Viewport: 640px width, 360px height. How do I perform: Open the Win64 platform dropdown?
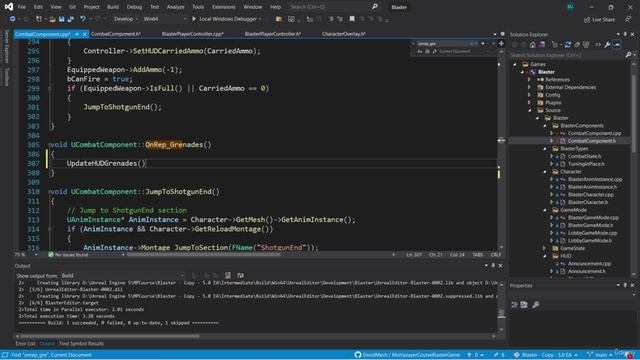164,19
